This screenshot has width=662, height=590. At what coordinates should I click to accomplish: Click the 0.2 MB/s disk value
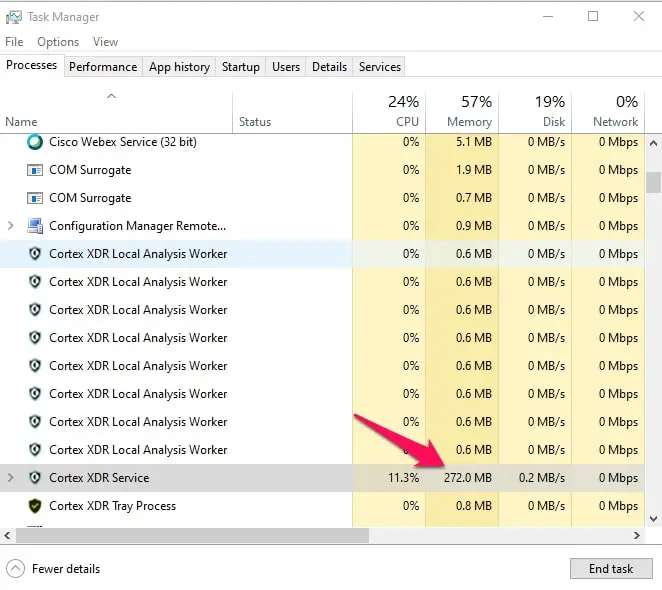click(x=542, y=478)
